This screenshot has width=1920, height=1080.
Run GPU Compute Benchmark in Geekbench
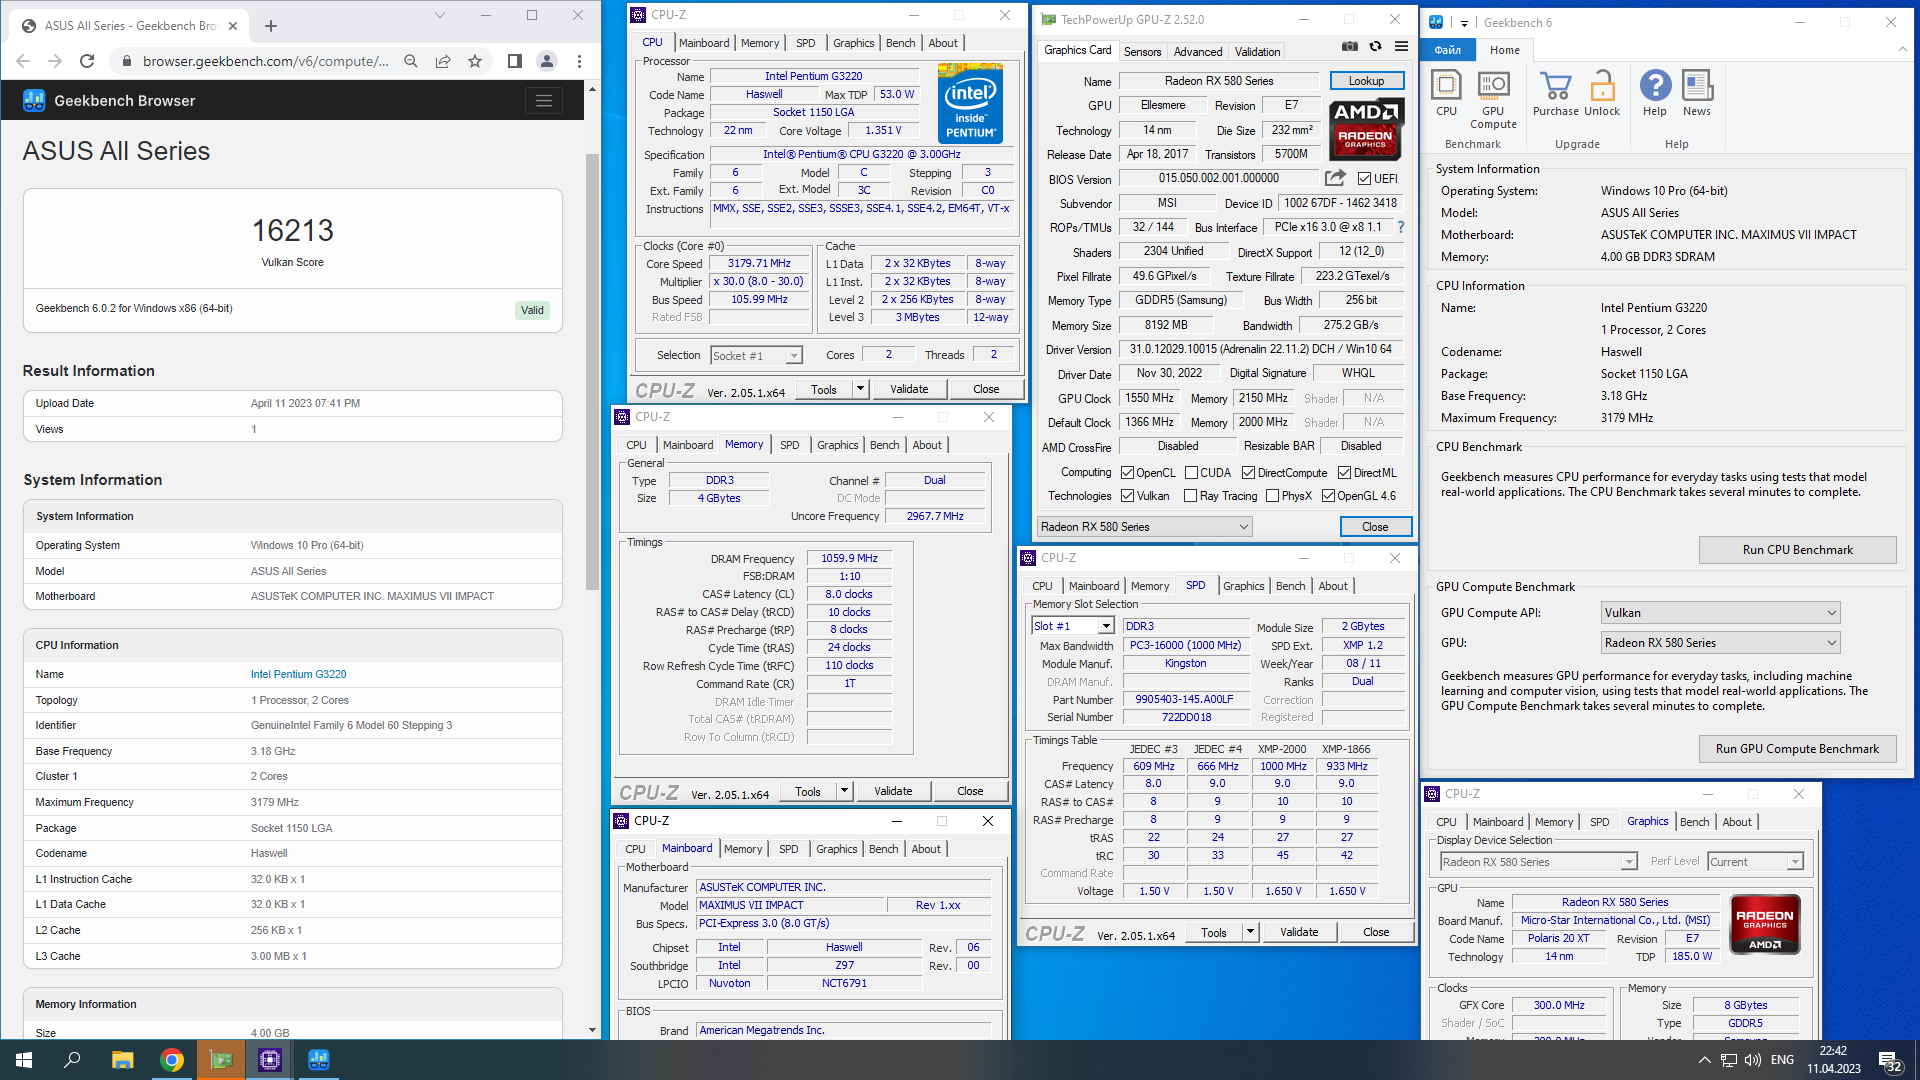tap(1797, 749)
